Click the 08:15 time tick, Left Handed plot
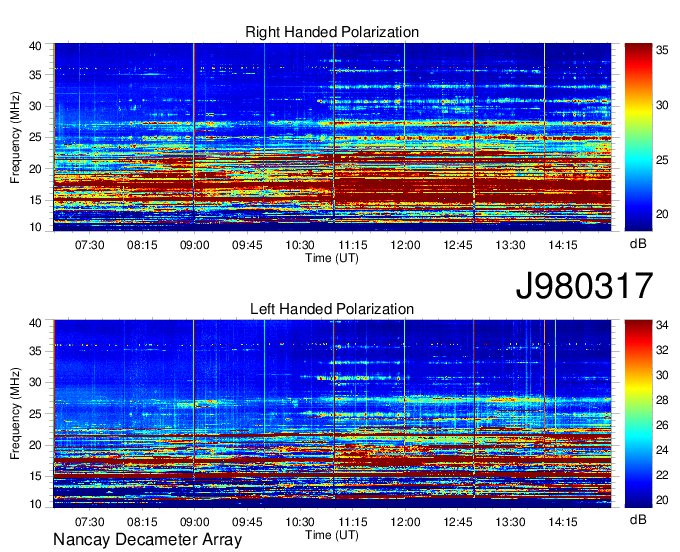The width and height of the screenshot is (680, 552). pos(142,522)
